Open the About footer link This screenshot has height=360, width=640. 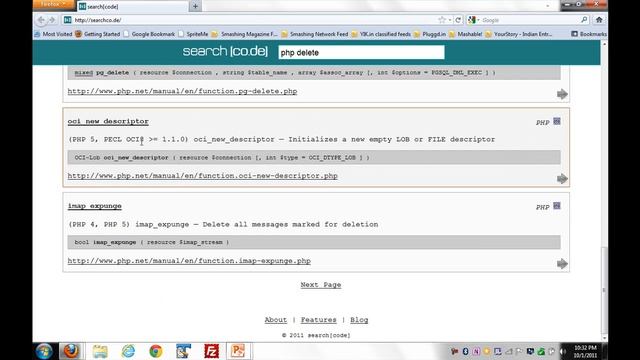pos(276,320)
